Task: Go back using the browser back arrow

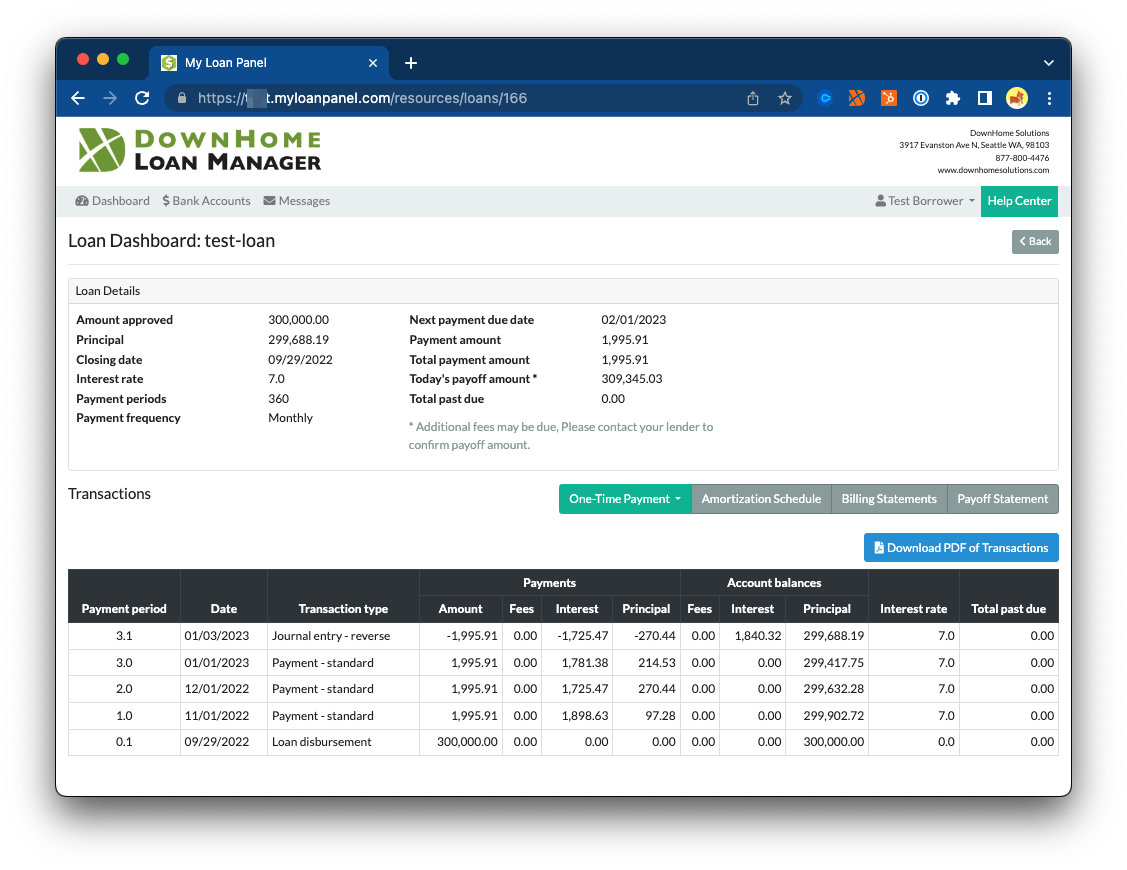Action: 78,98
